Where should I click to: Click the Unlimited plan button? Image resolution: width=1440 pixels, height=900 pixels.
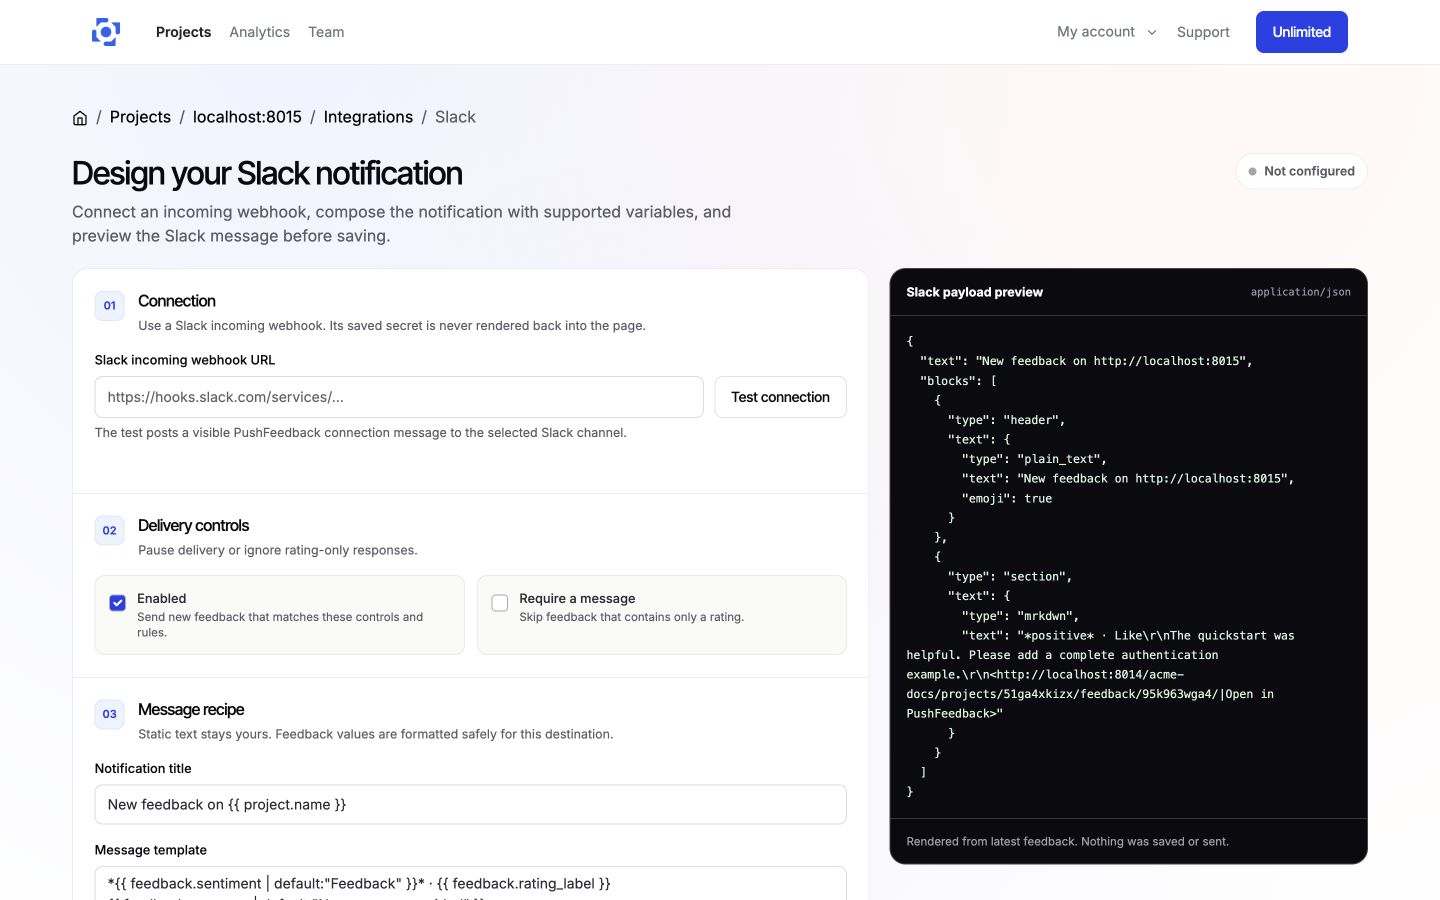1301,32
